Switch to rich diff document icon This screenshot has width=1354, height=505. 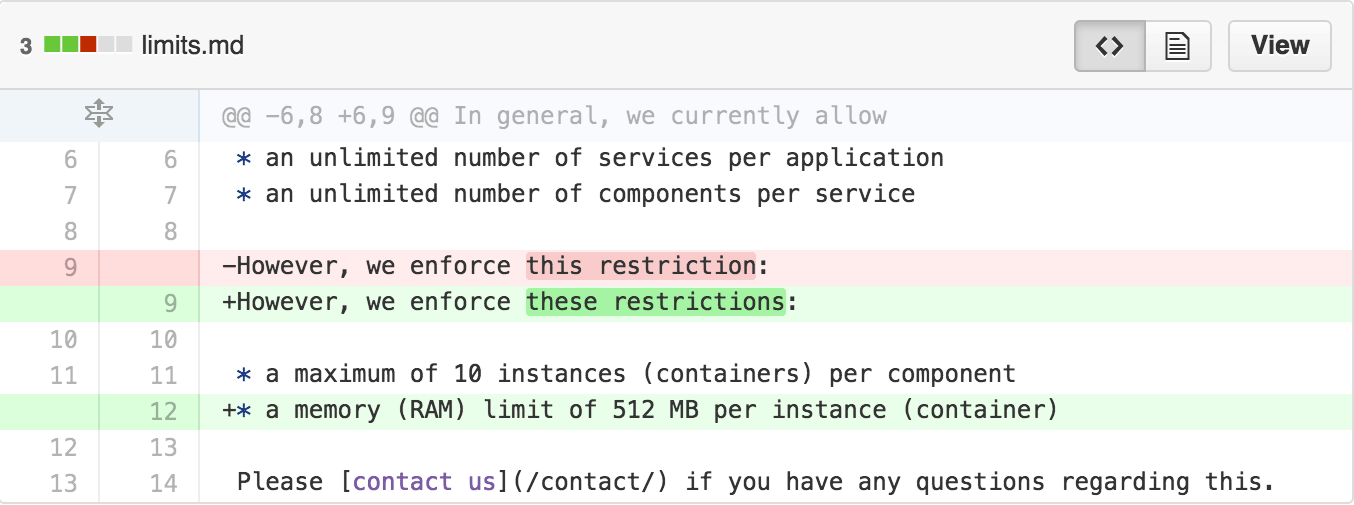1177,46
